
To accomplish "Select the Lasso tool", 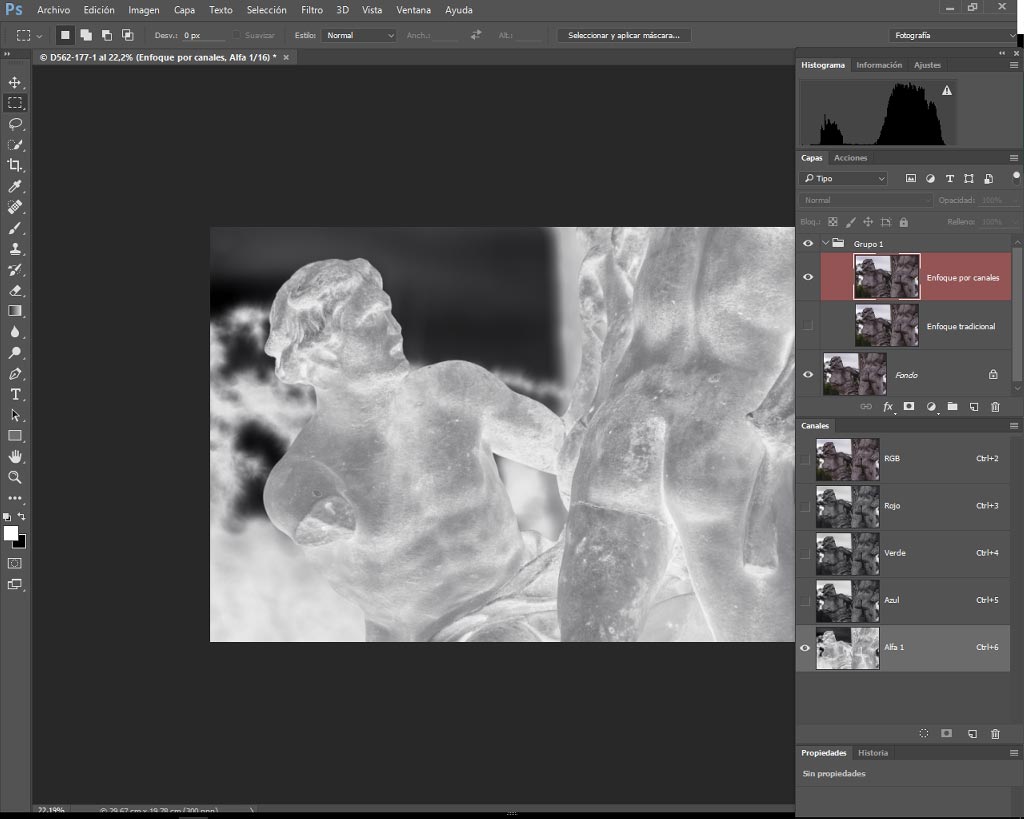I will click(x=15, y=123).
